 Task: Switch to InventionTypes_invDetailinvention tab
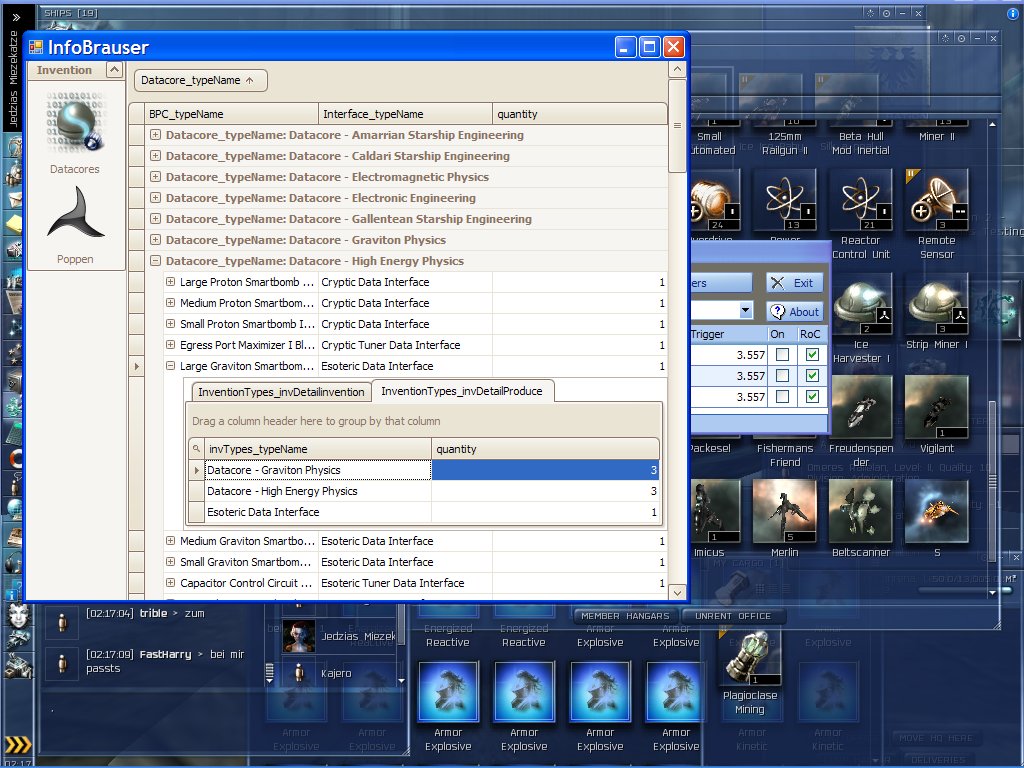click(281, 392)
